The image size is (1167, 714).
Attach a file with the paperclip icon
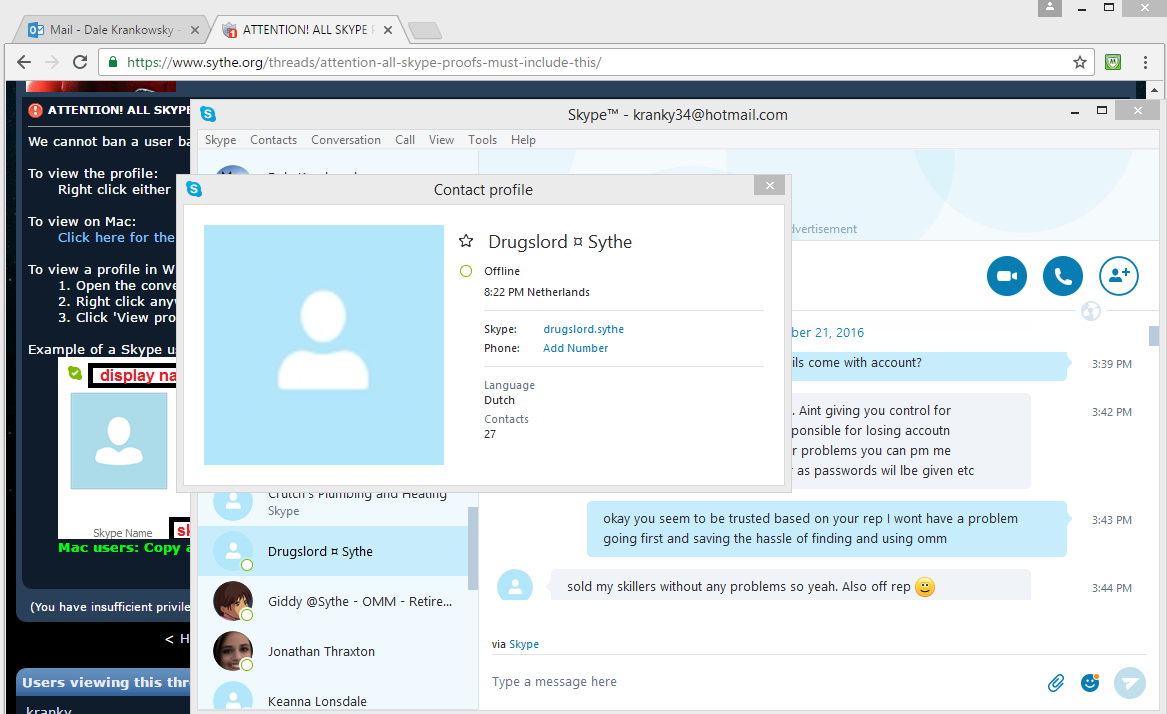click(x=1055, y=683)
